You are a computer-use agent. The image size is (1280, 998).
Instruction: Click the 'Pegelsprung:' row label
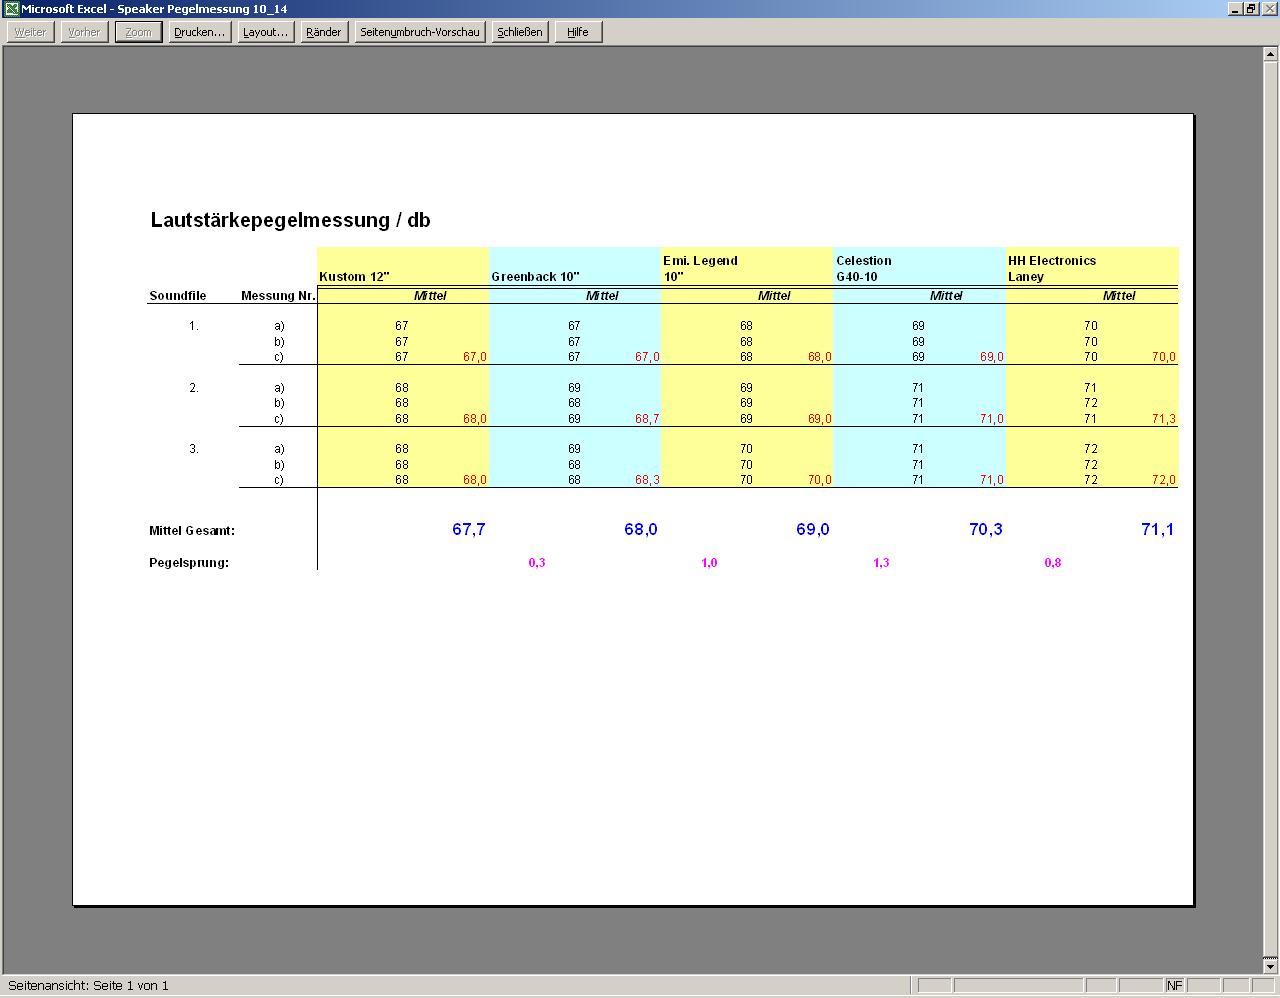189,563
